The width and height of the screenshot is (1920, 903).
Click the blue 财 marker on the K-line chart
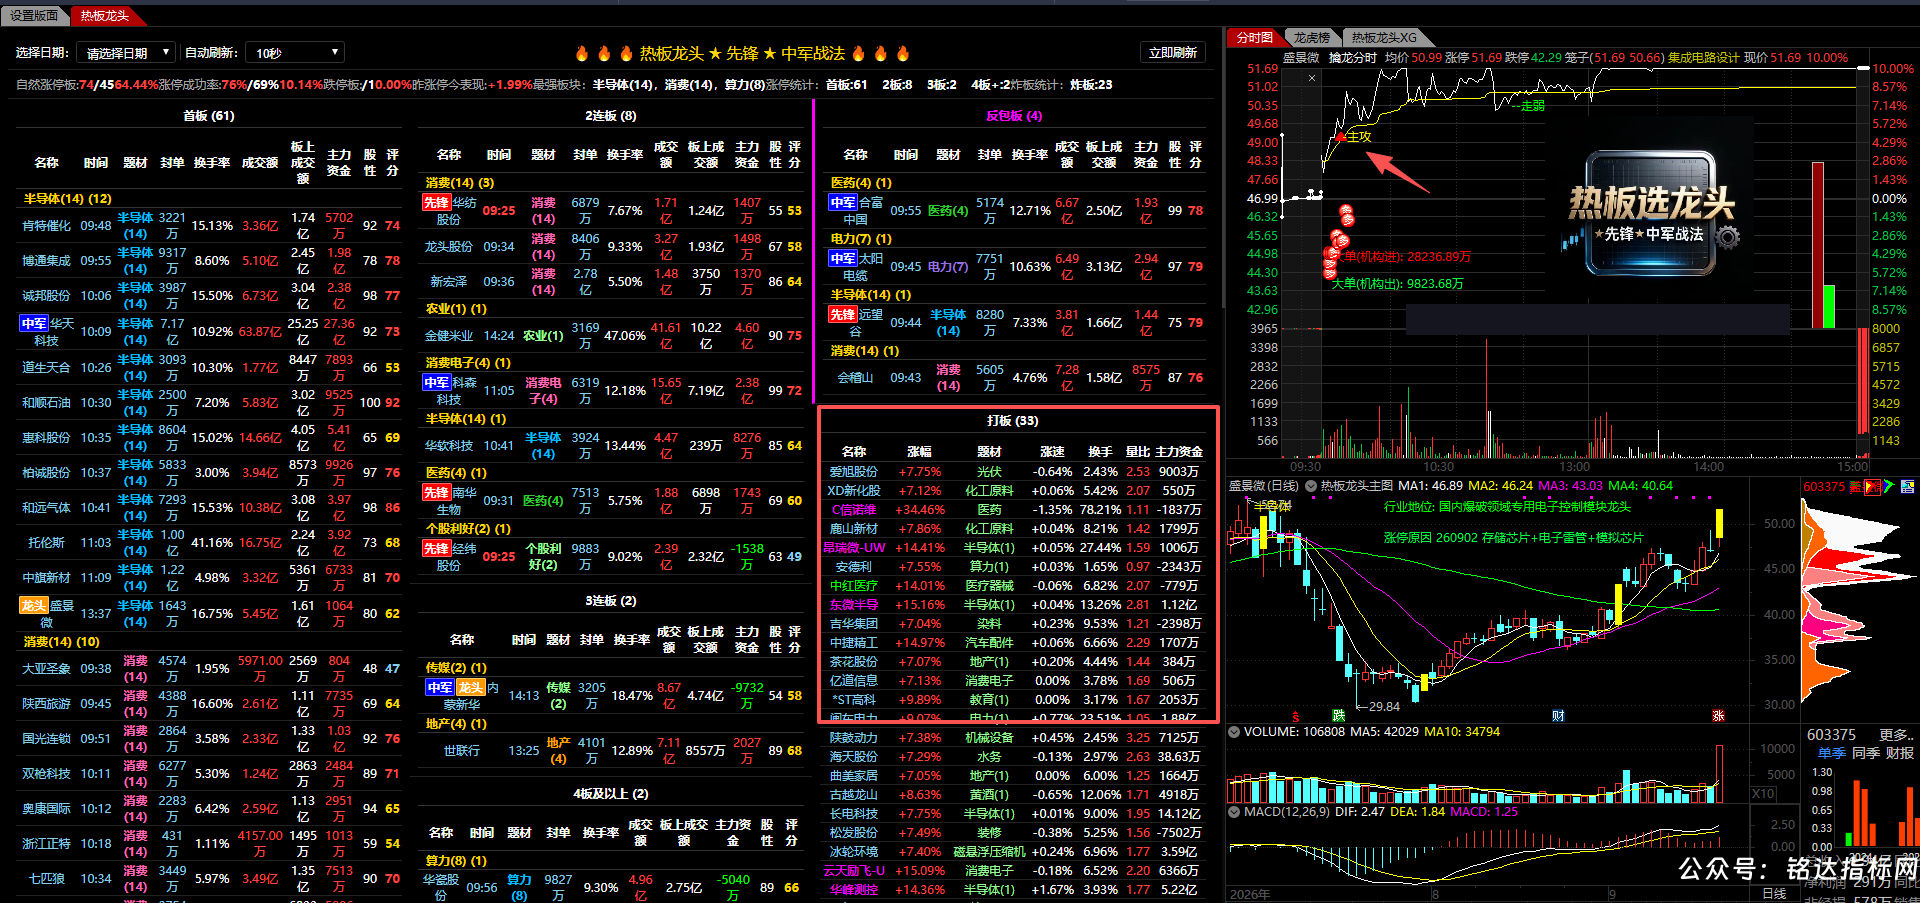pyautogui.click(x=1558, y=716)
